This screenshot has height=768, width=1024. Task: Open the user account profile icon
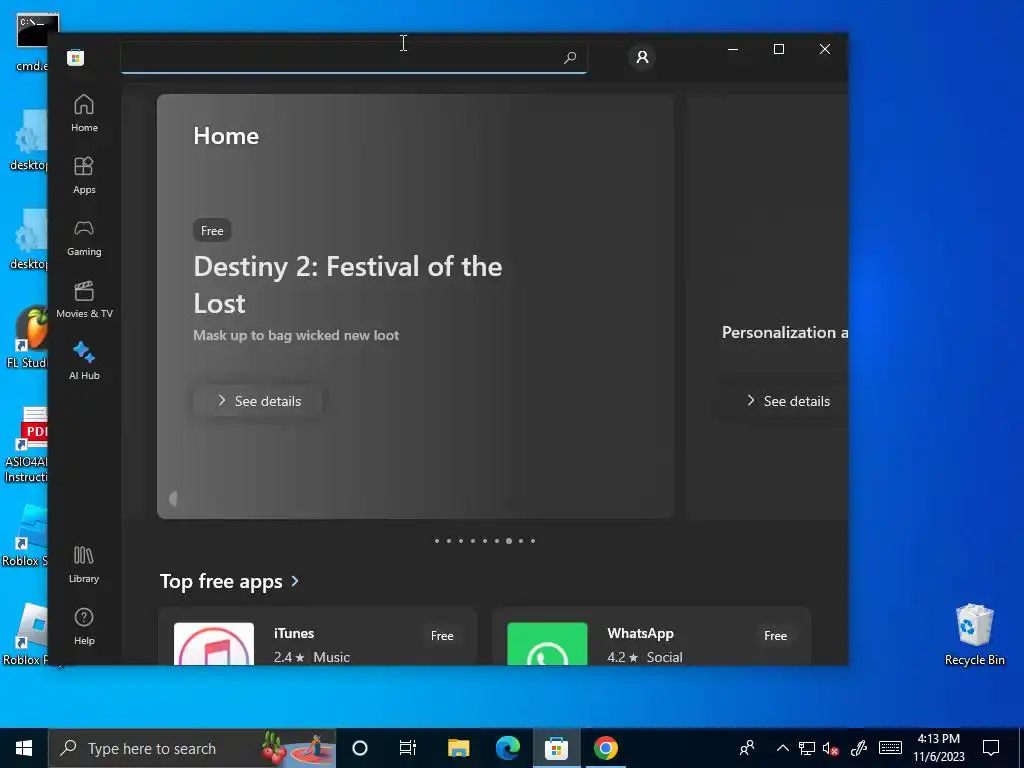click(643, 57)
